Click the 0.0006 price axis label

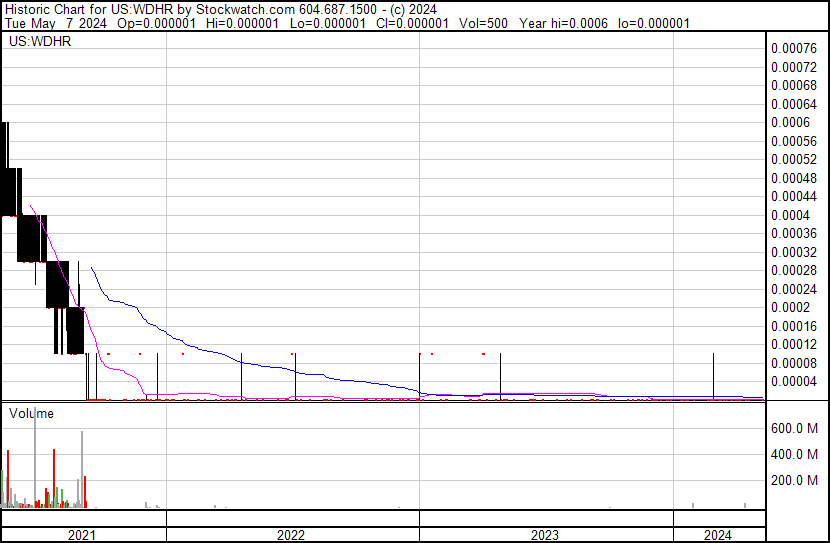[790, 122]
